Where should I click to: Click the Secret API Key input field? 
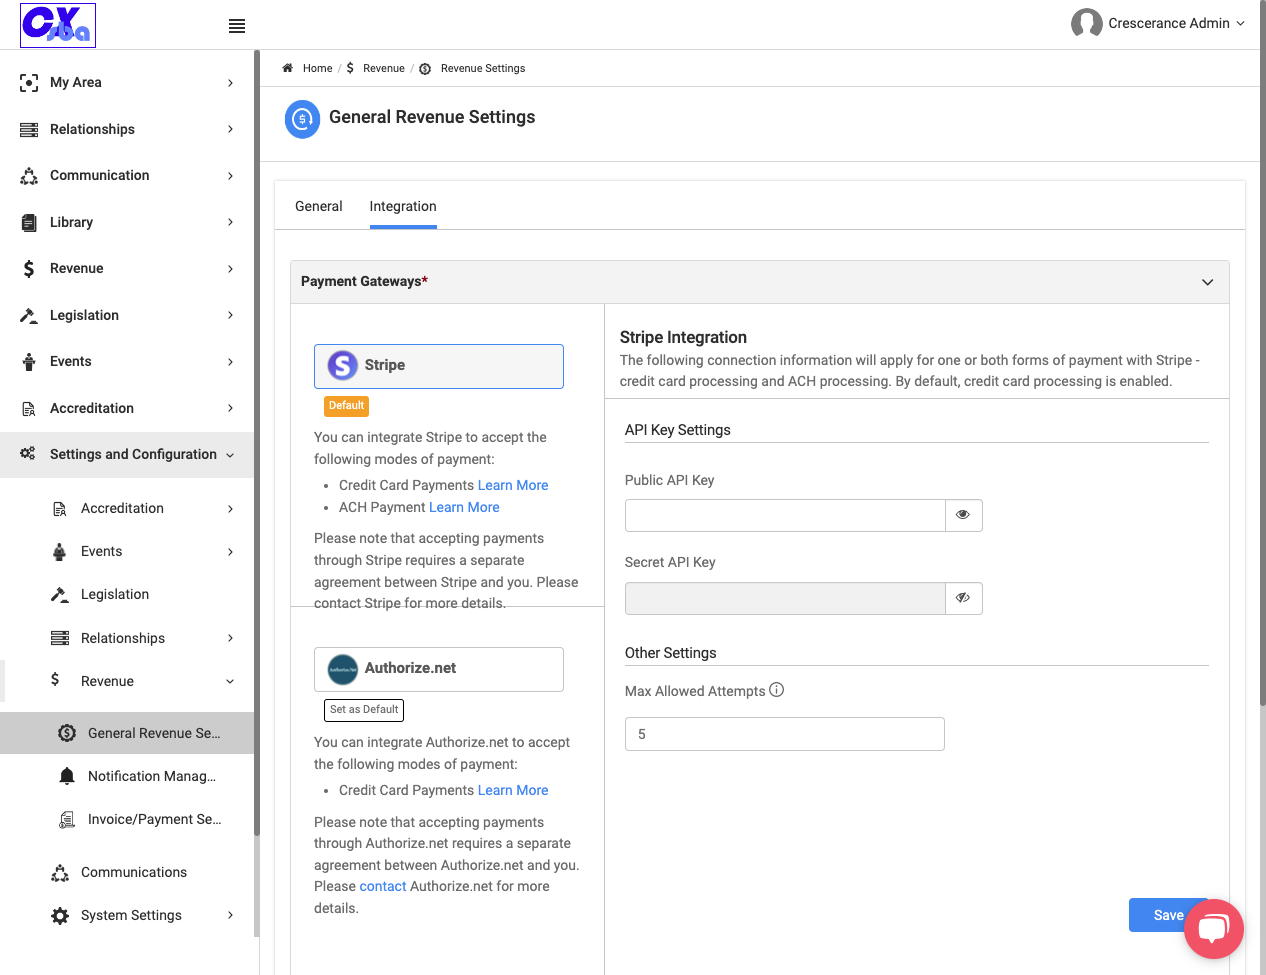tap(785, 598)
